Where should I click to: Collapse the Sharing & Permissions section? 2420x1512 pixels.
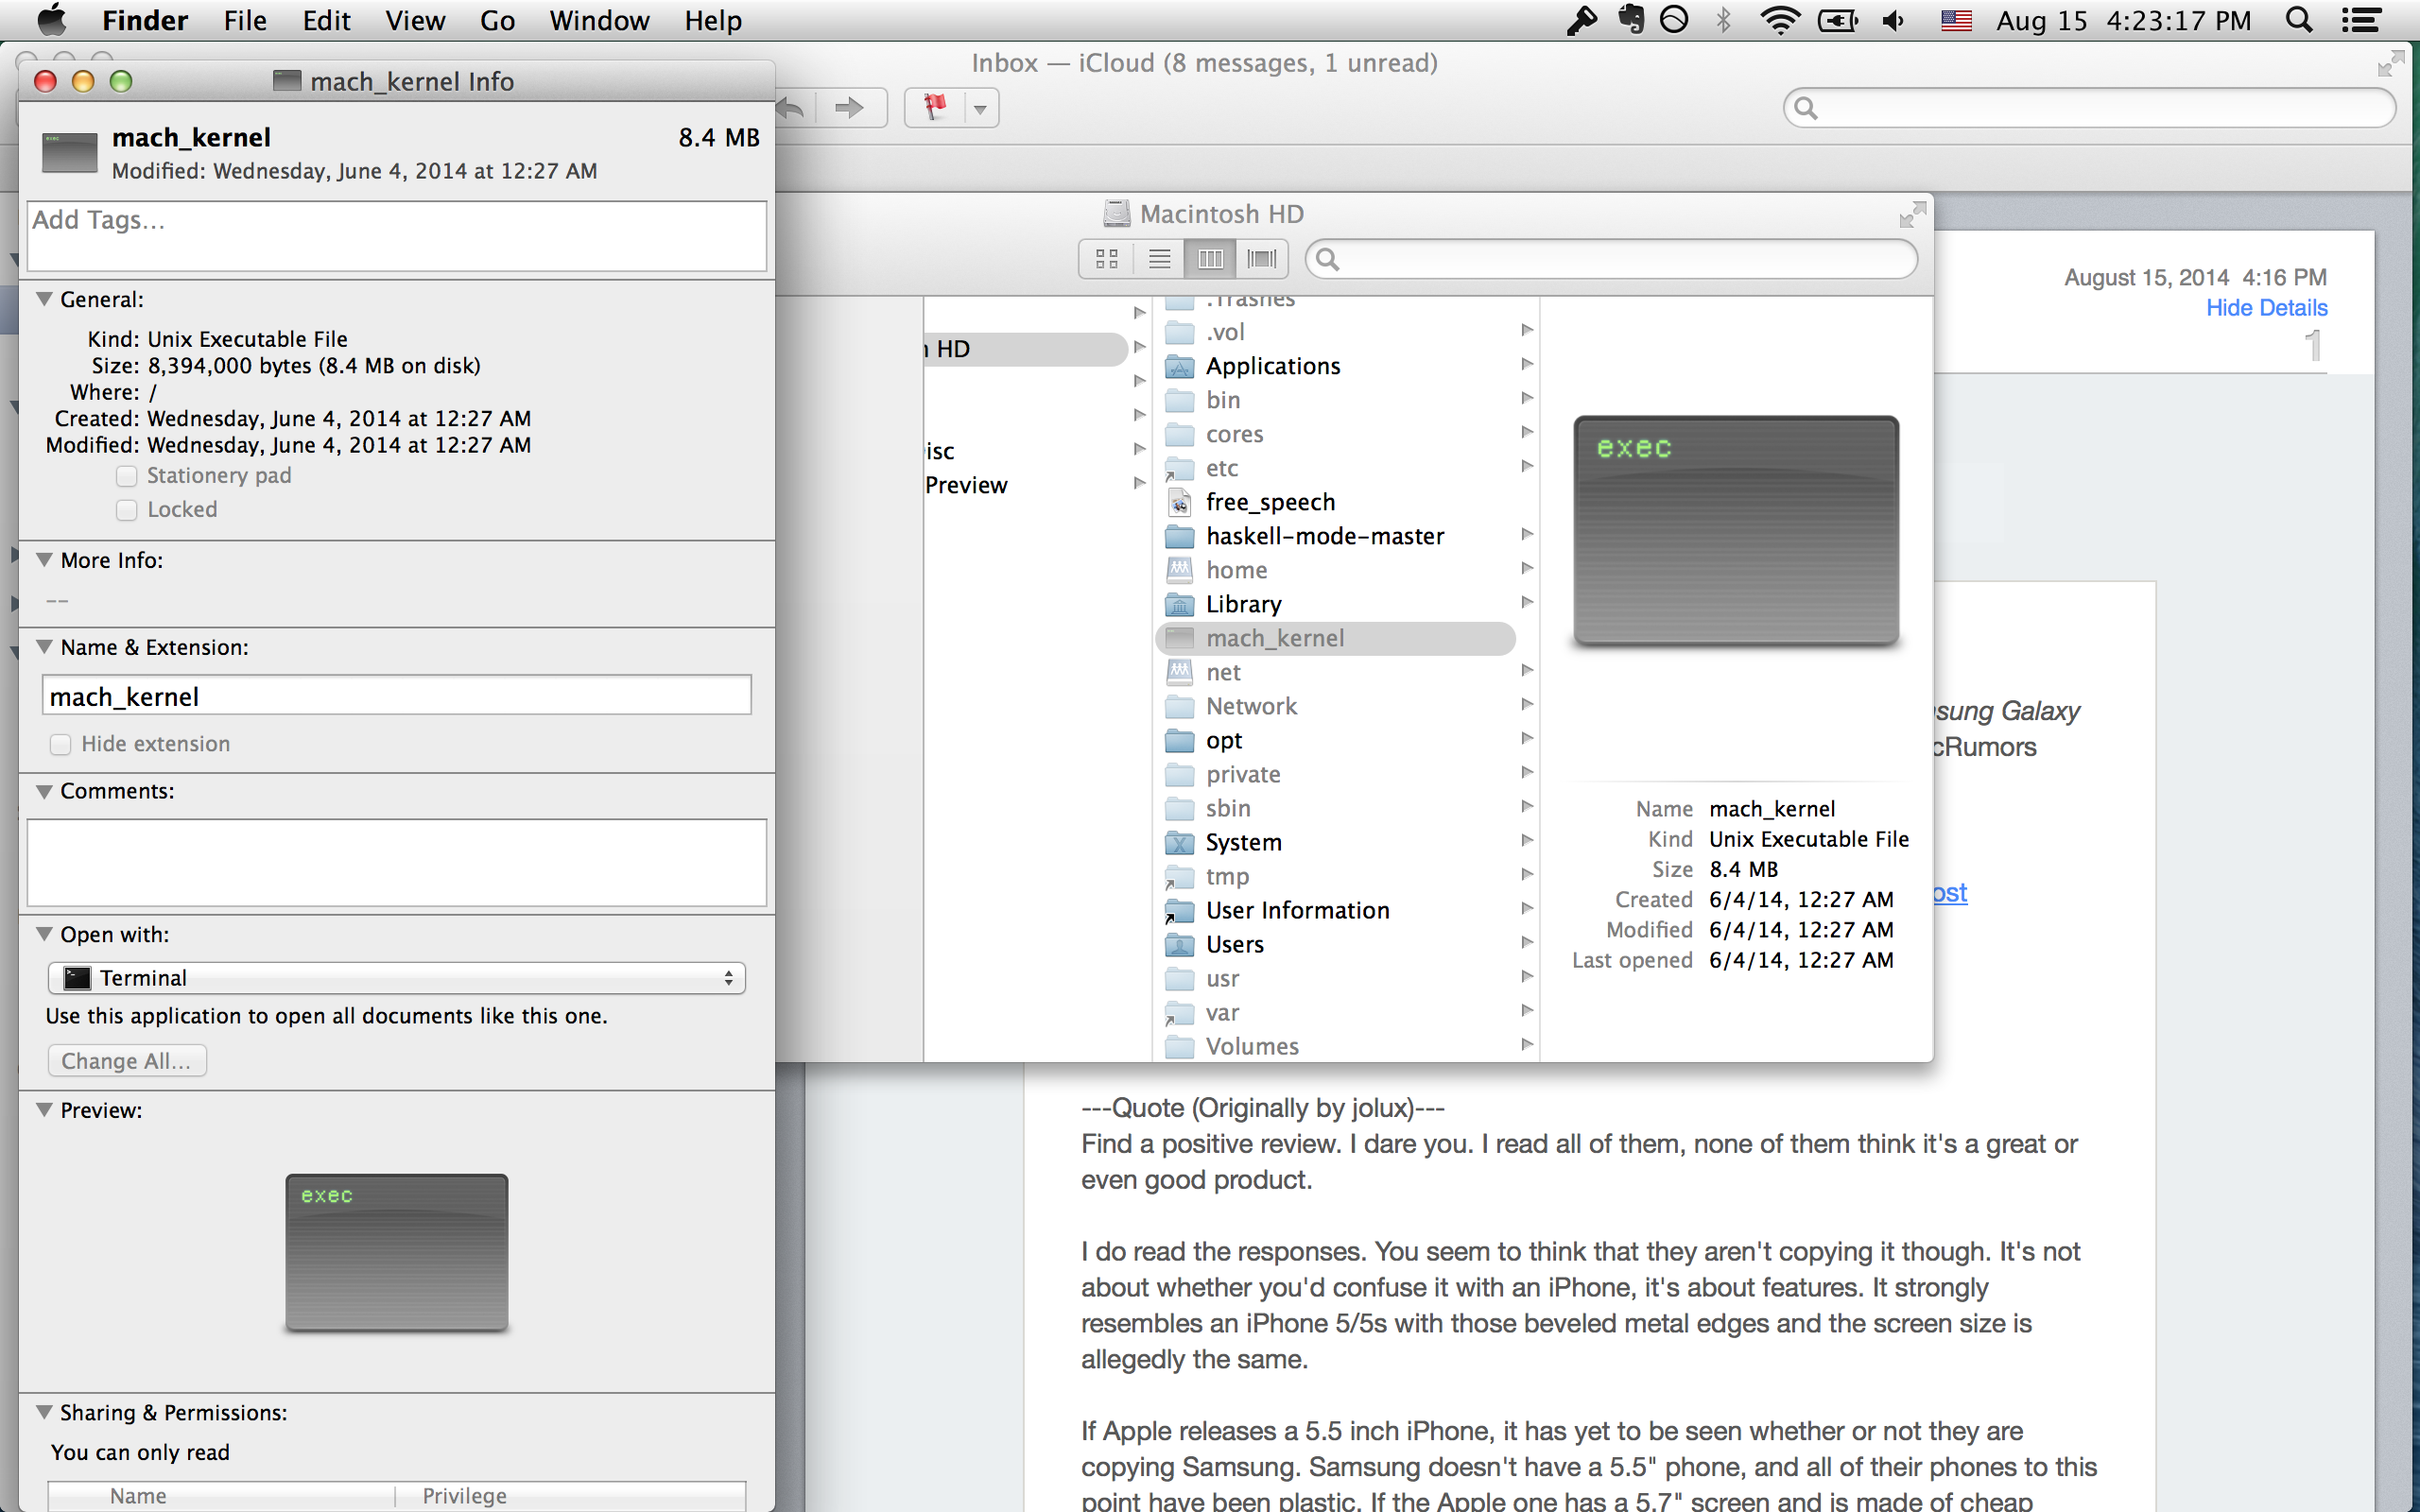pyautogui.click(x=44, y=1412)
